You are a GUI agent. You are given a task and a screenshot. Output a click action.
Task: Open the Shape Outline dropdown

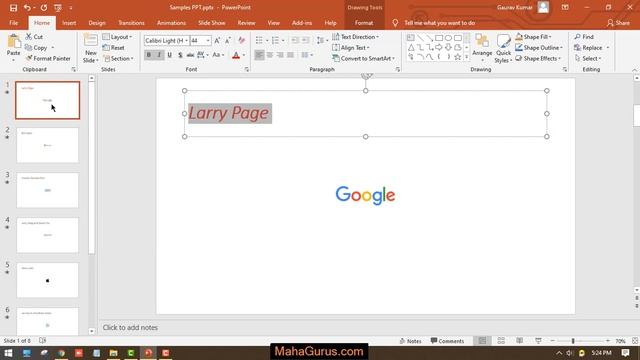(x=539, y=48)
